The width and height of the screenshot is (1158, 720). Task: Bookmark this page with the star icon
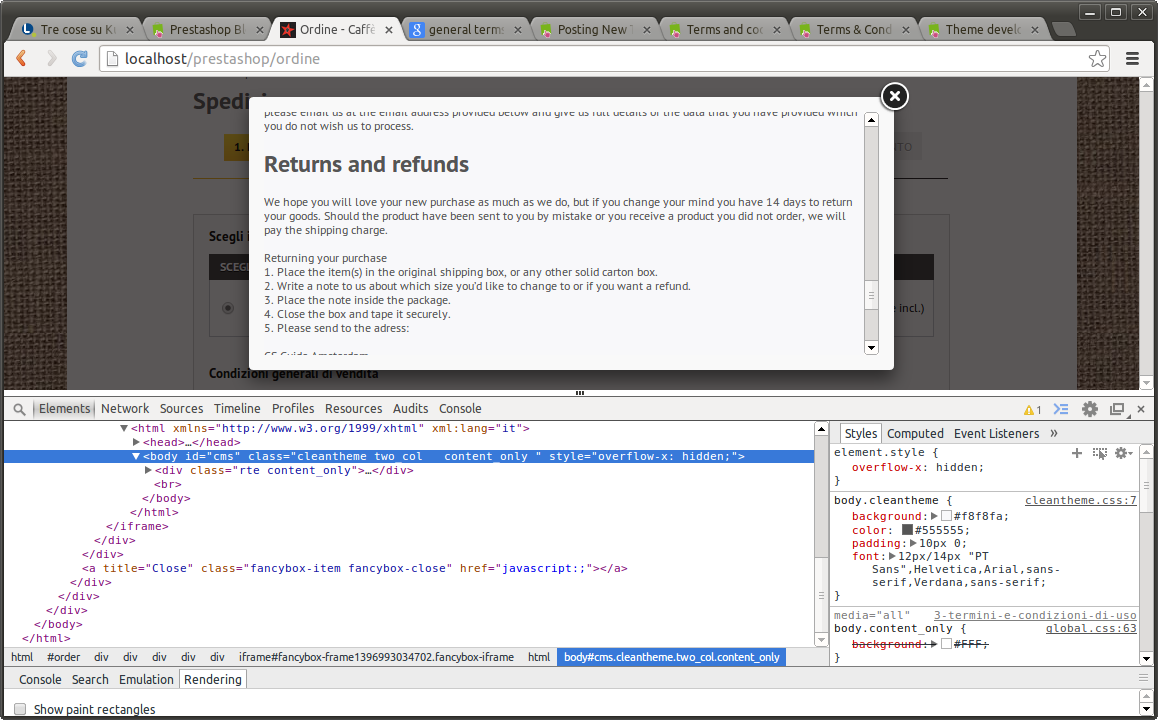tap(1097, 58)
